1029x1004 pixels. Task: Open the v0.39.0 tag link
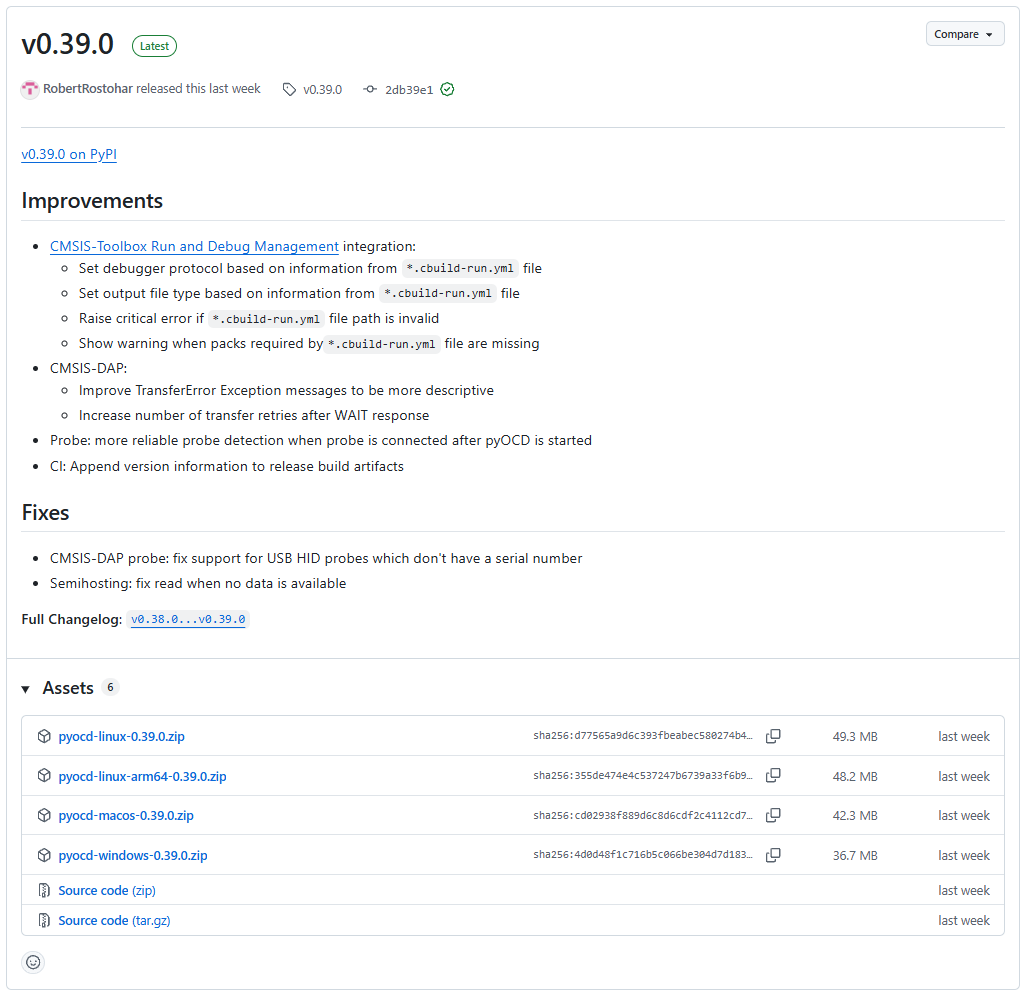[322, 90]
